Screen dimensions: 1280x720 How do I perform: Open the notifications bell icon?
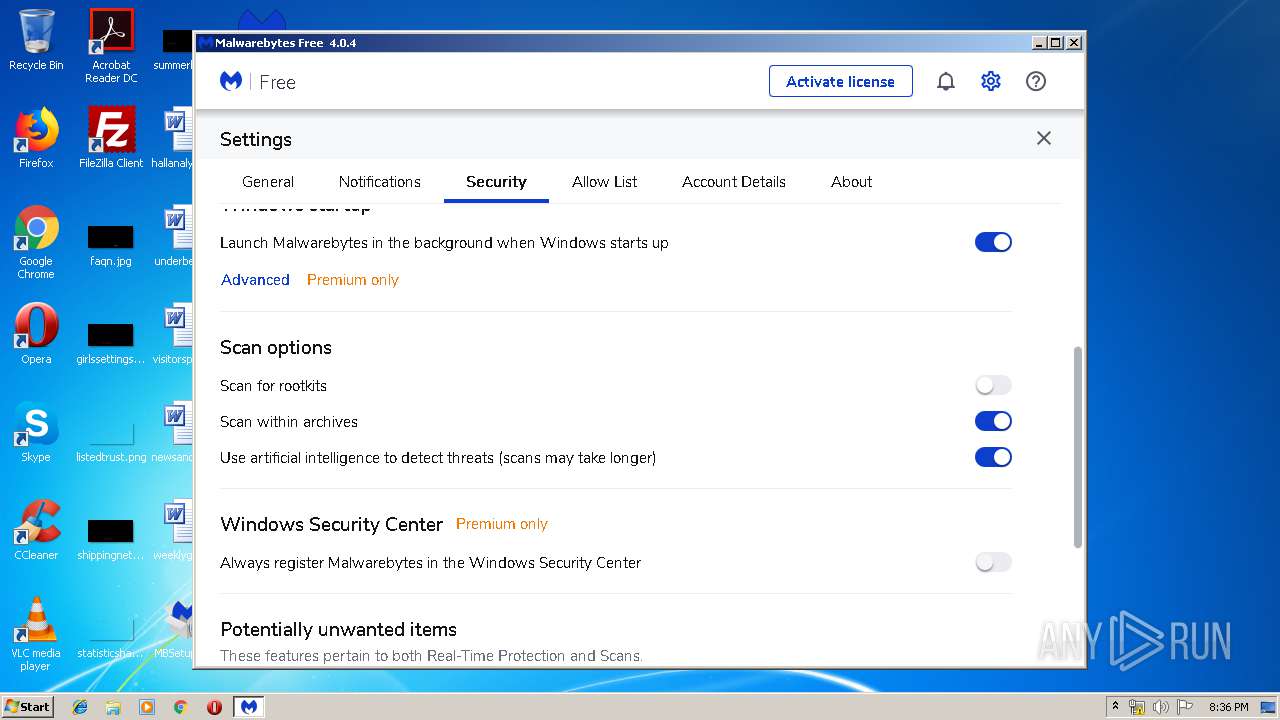click(945, 82)
